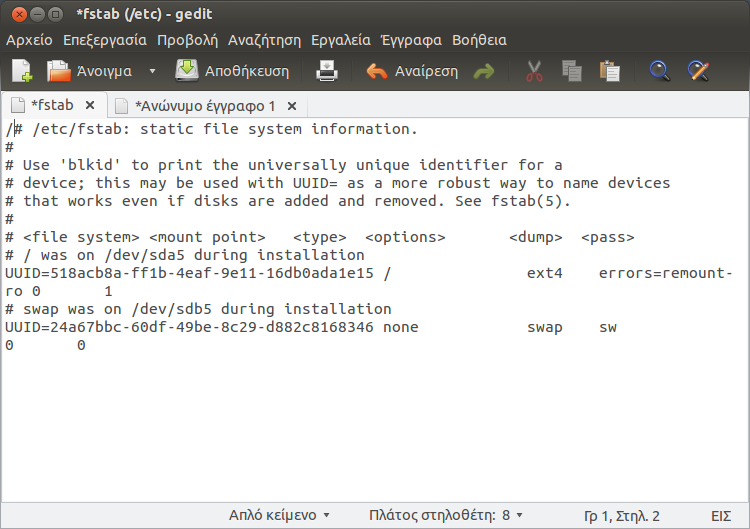Click the Αποθήκευση save button
The image size is (750, 529).
pos(233,71)
